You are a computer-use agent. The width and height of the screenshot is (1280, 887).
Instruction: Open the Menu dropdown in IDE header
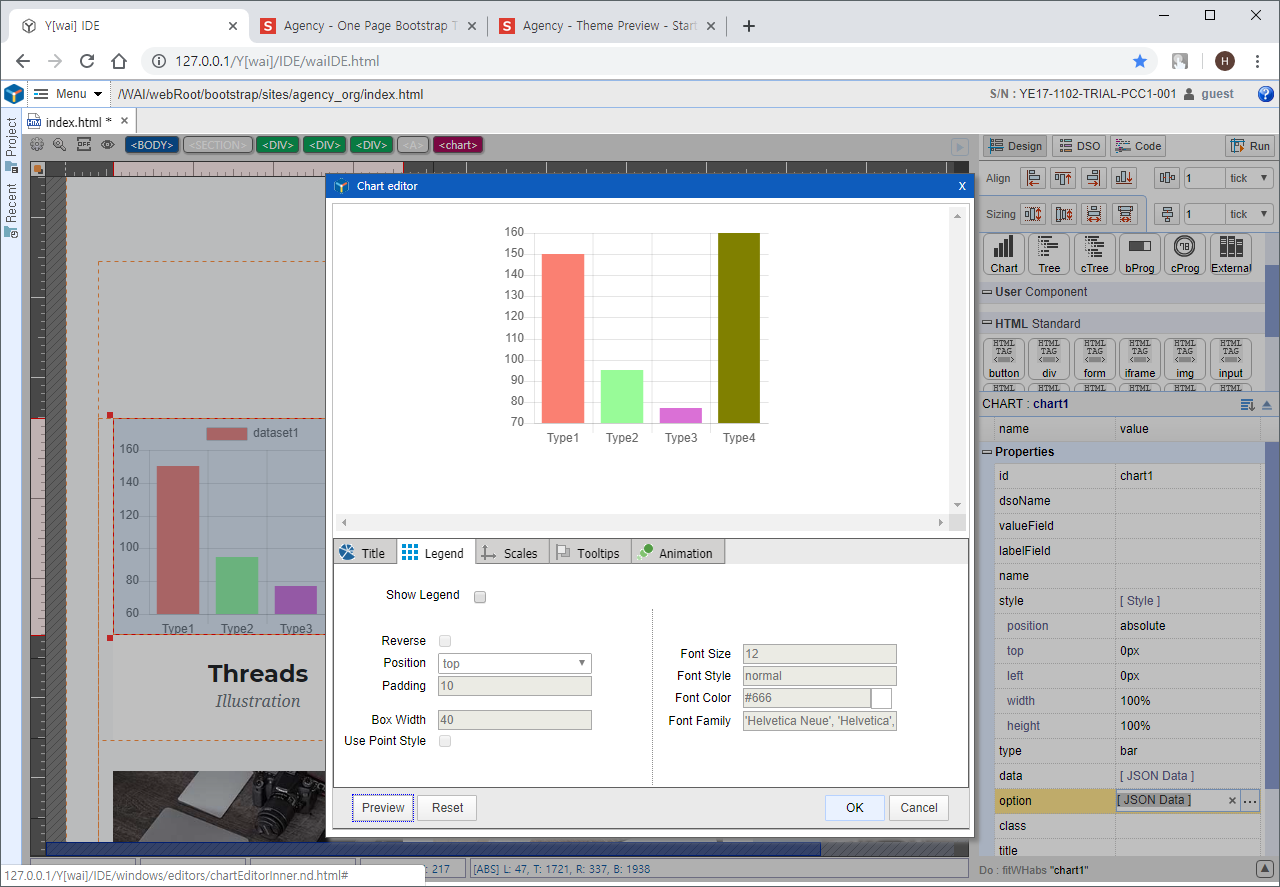(x=69, y=94)
